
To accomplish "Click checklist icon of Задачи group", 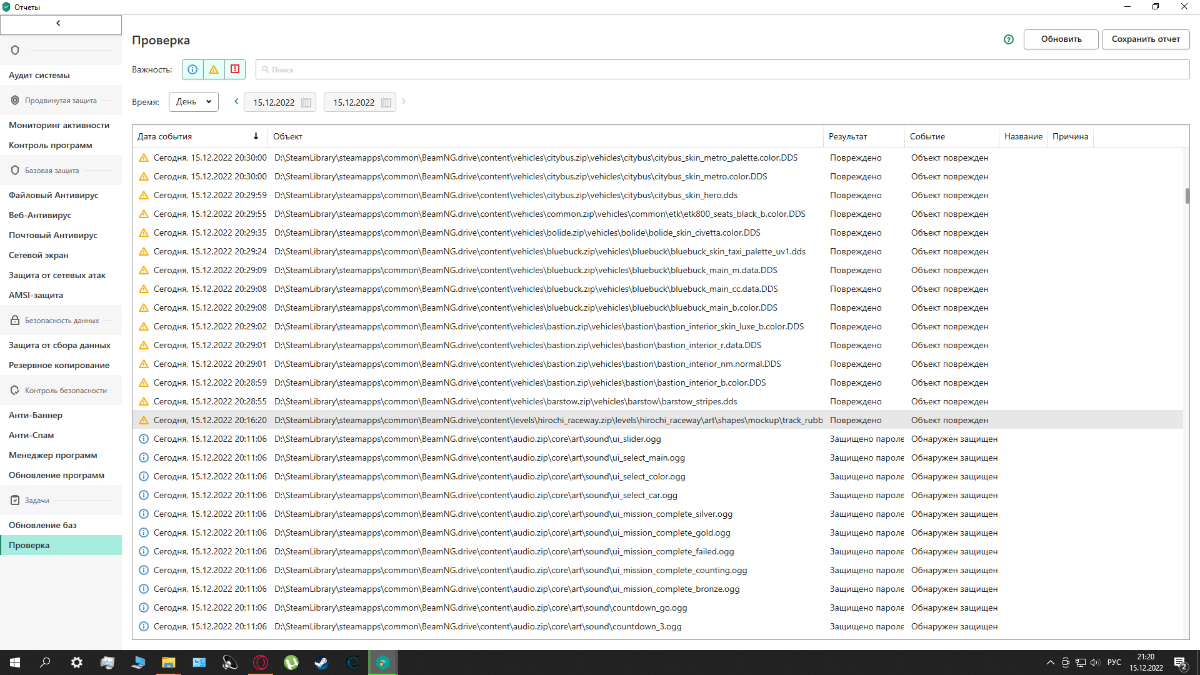I will click(x=15, y=500).
